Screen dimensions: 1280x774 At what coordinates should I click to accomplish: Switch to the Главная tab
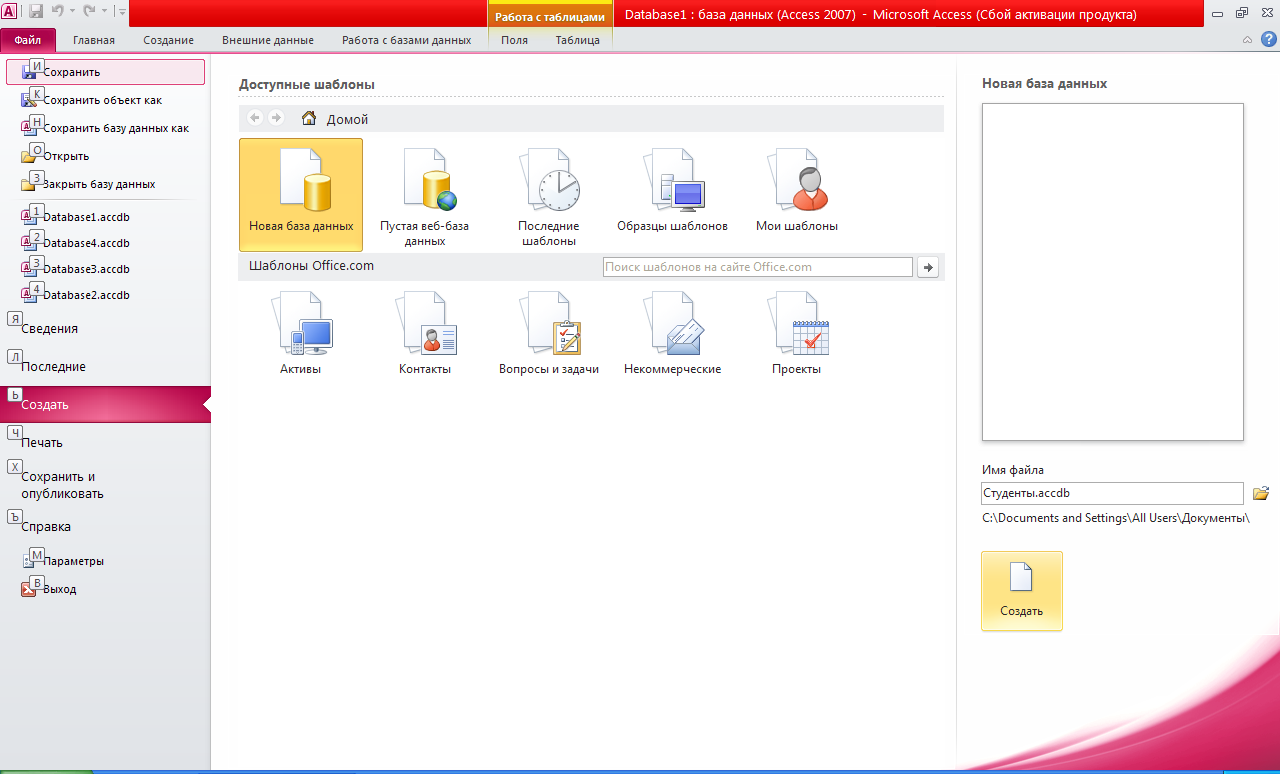tap(94, 40)
